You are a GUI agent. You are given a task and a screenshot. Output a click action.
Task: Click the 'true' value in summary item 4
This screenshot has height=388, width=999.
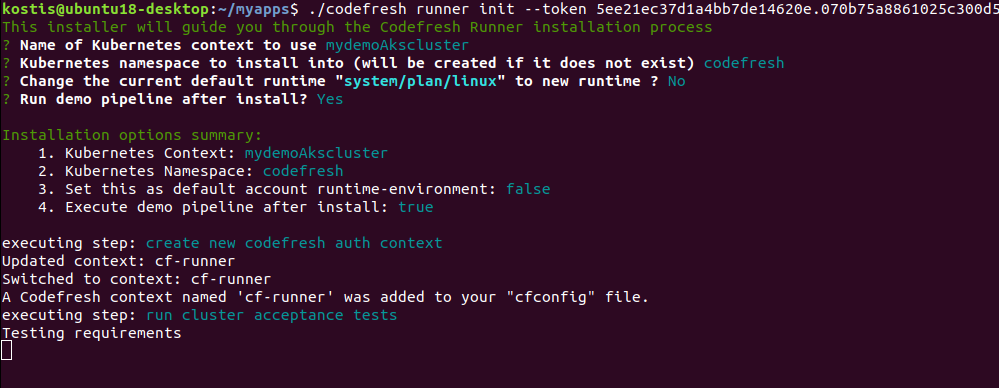tap(415, 207)
